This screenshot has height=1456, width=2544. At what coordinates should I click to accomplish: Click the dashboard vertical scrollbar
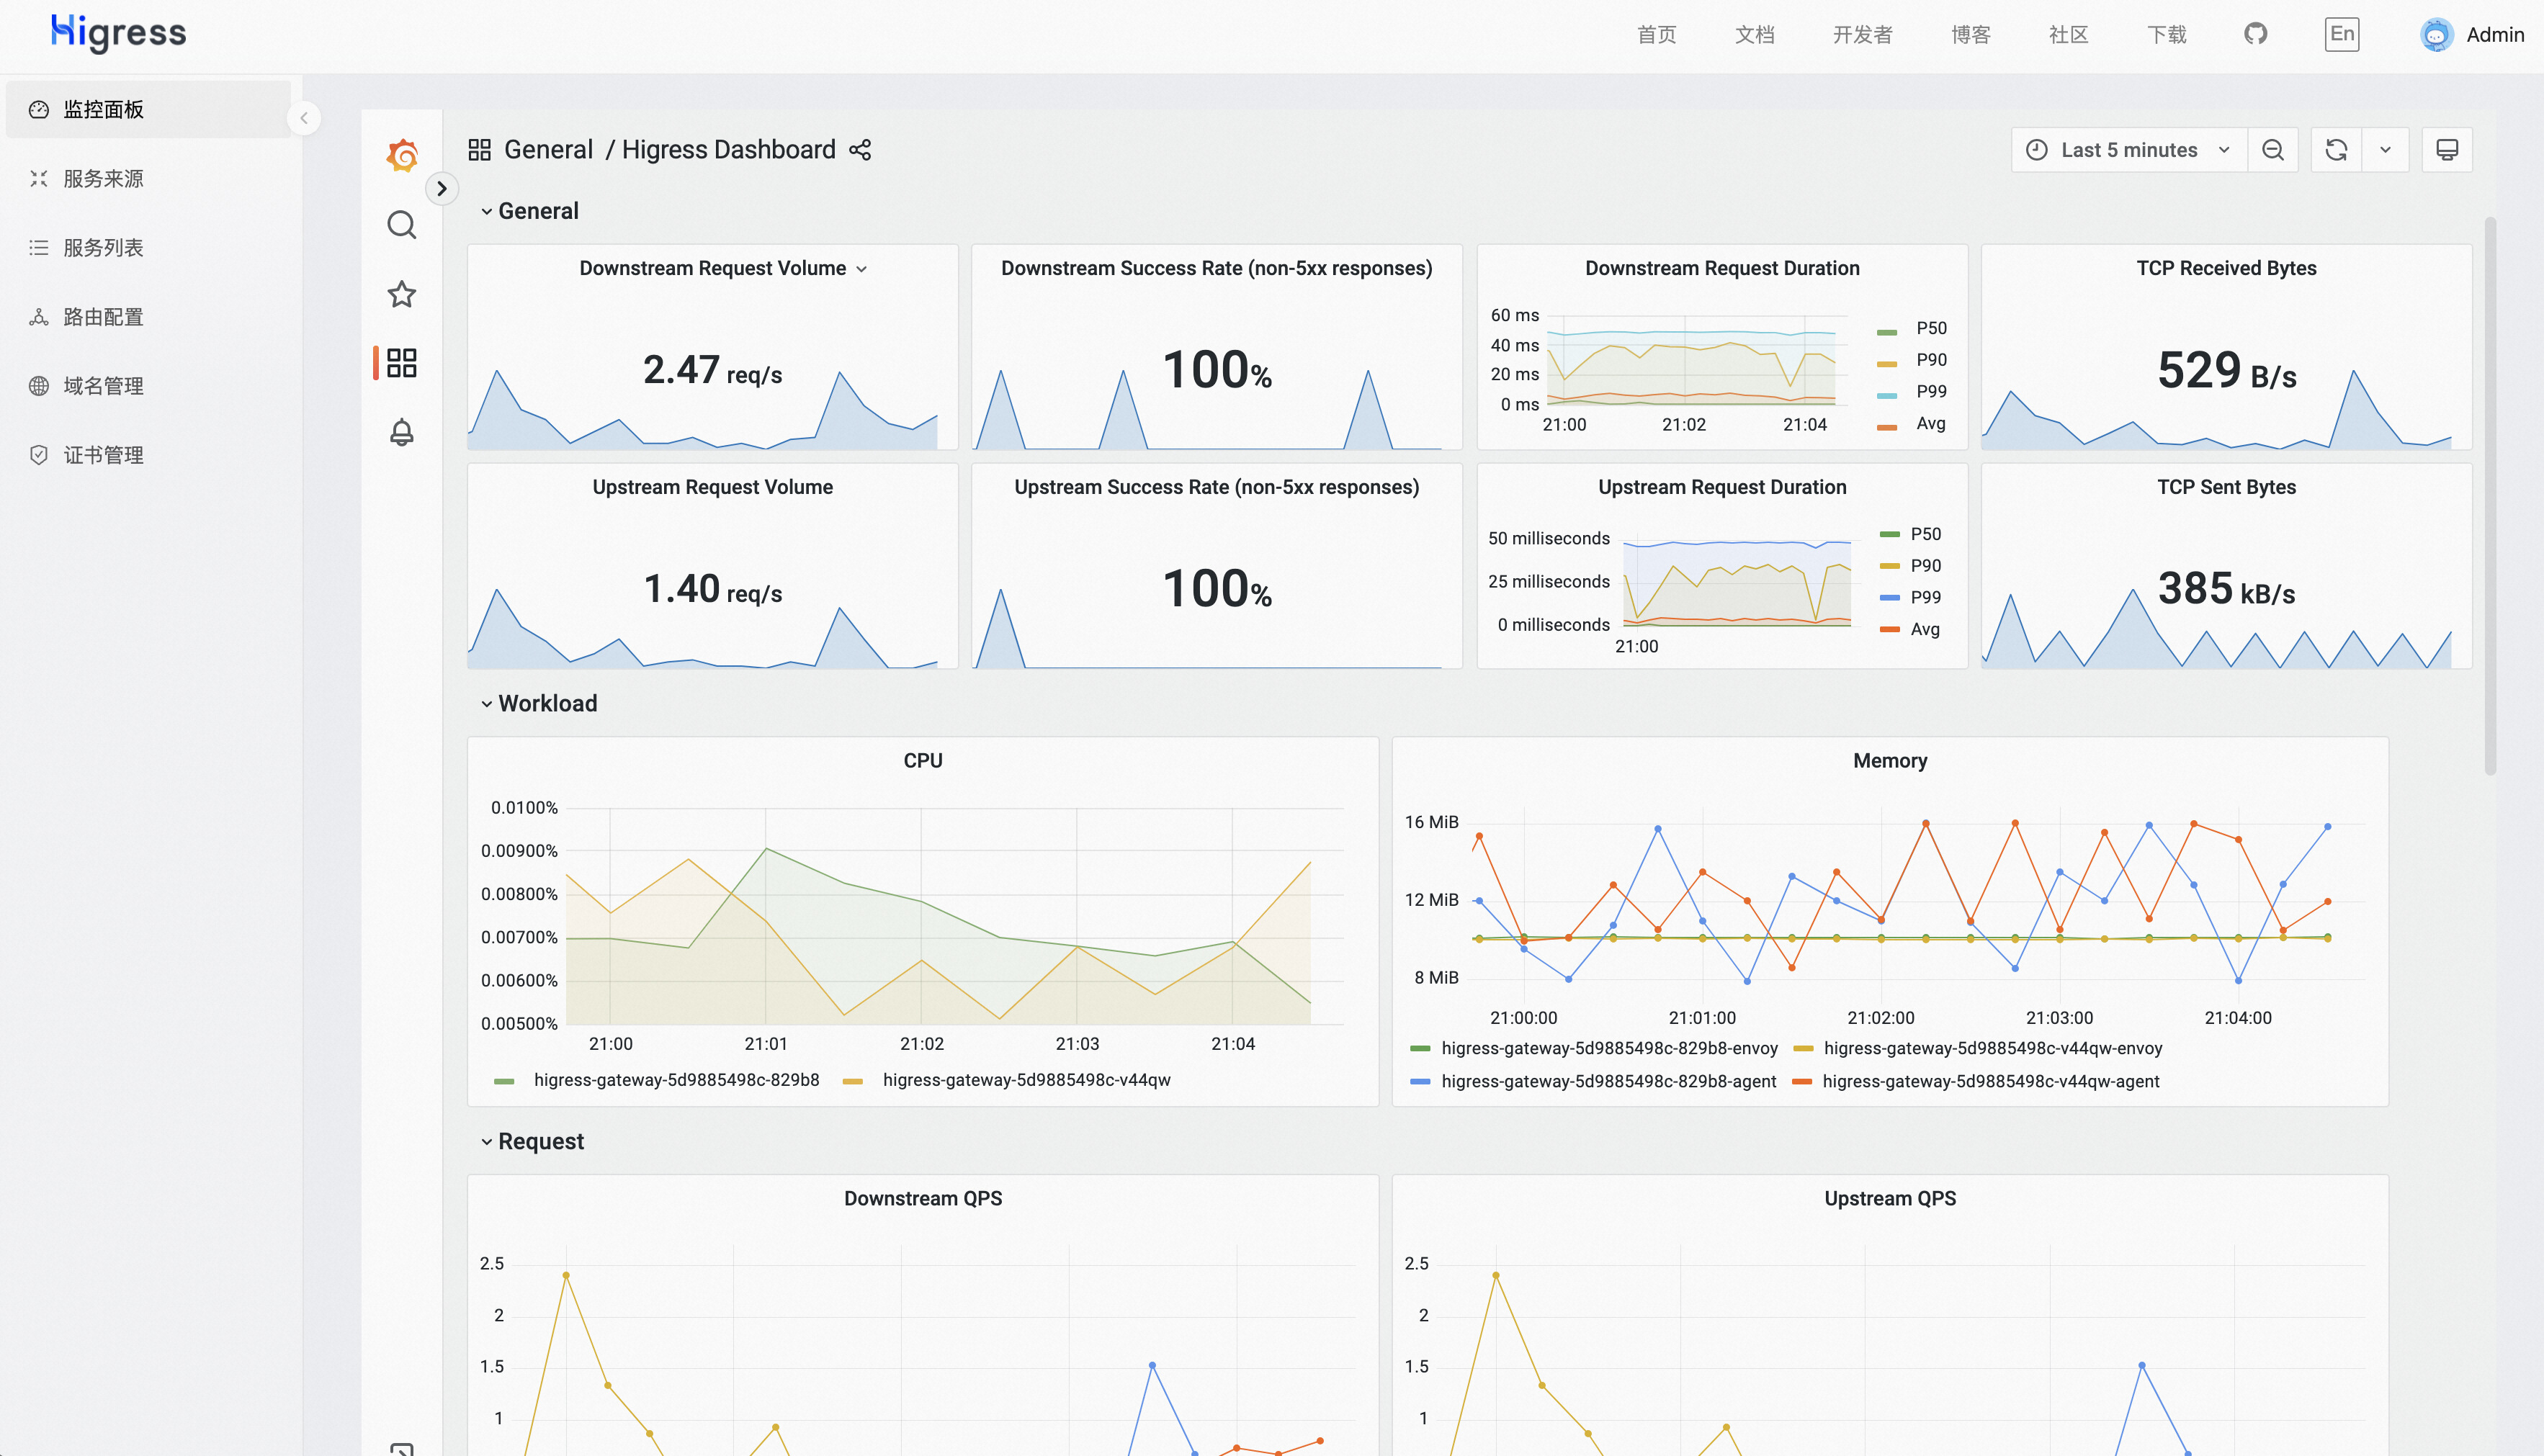[x=2489, y=495]
